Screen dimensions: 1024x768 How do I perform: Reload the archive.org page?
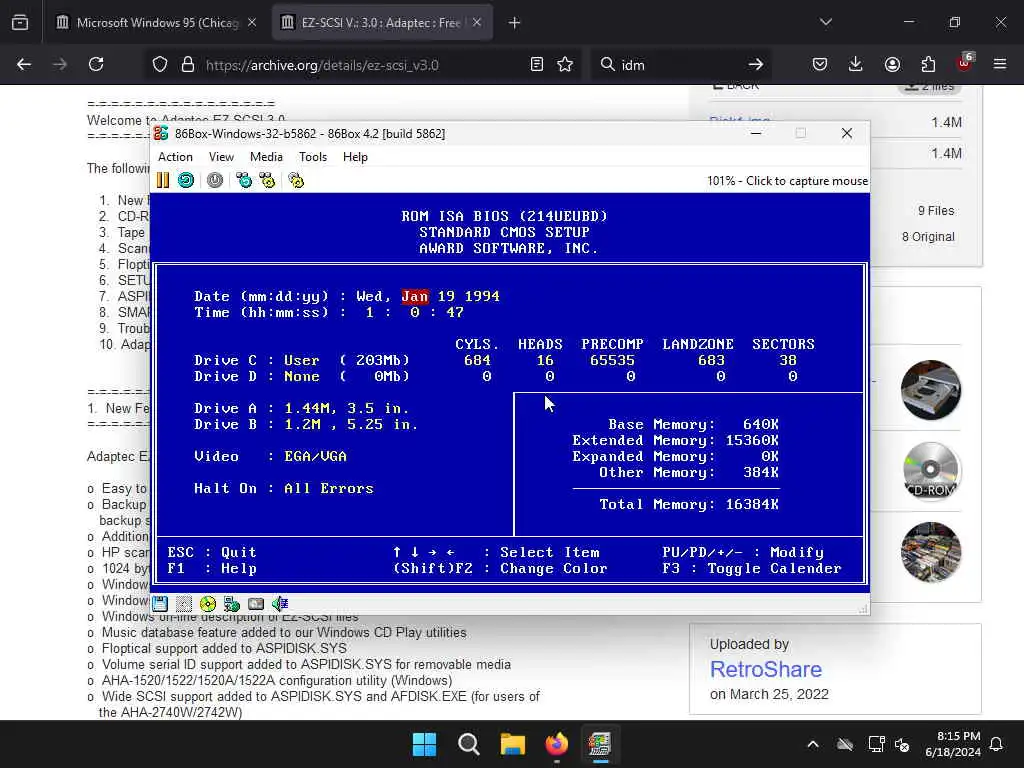(x=96, y=65)
